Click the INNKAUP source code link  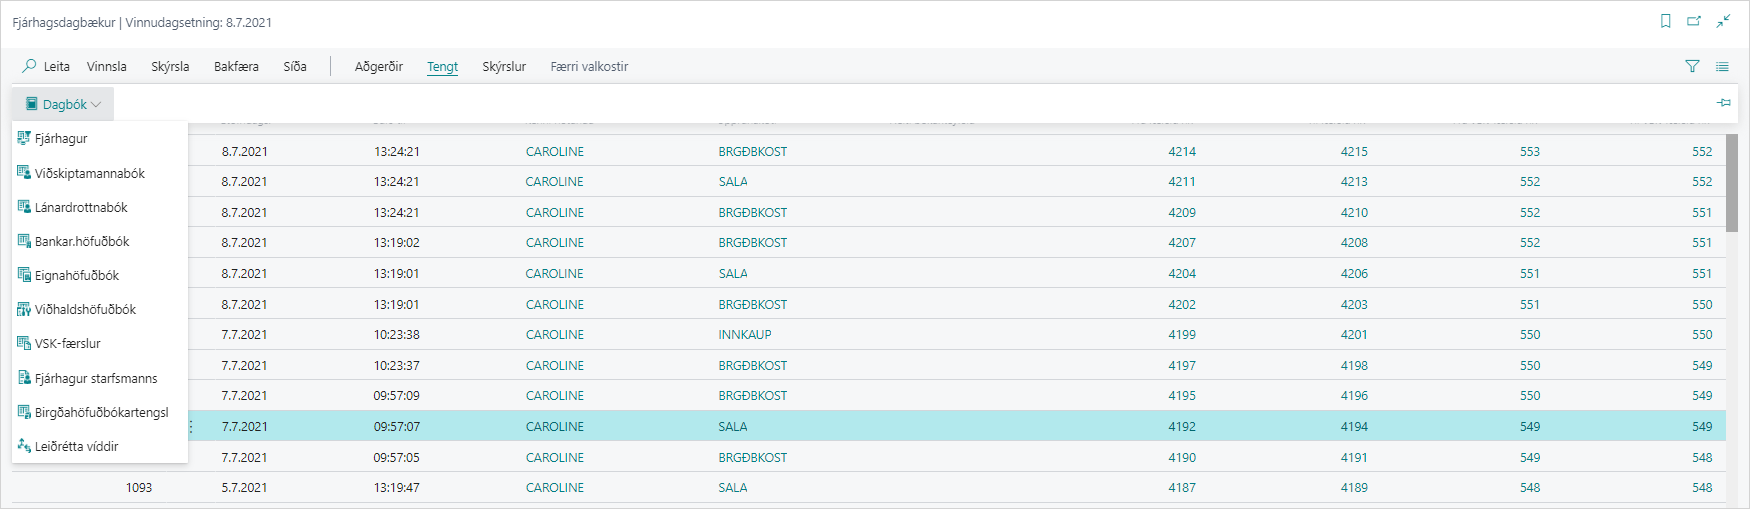tap(744, 335)
